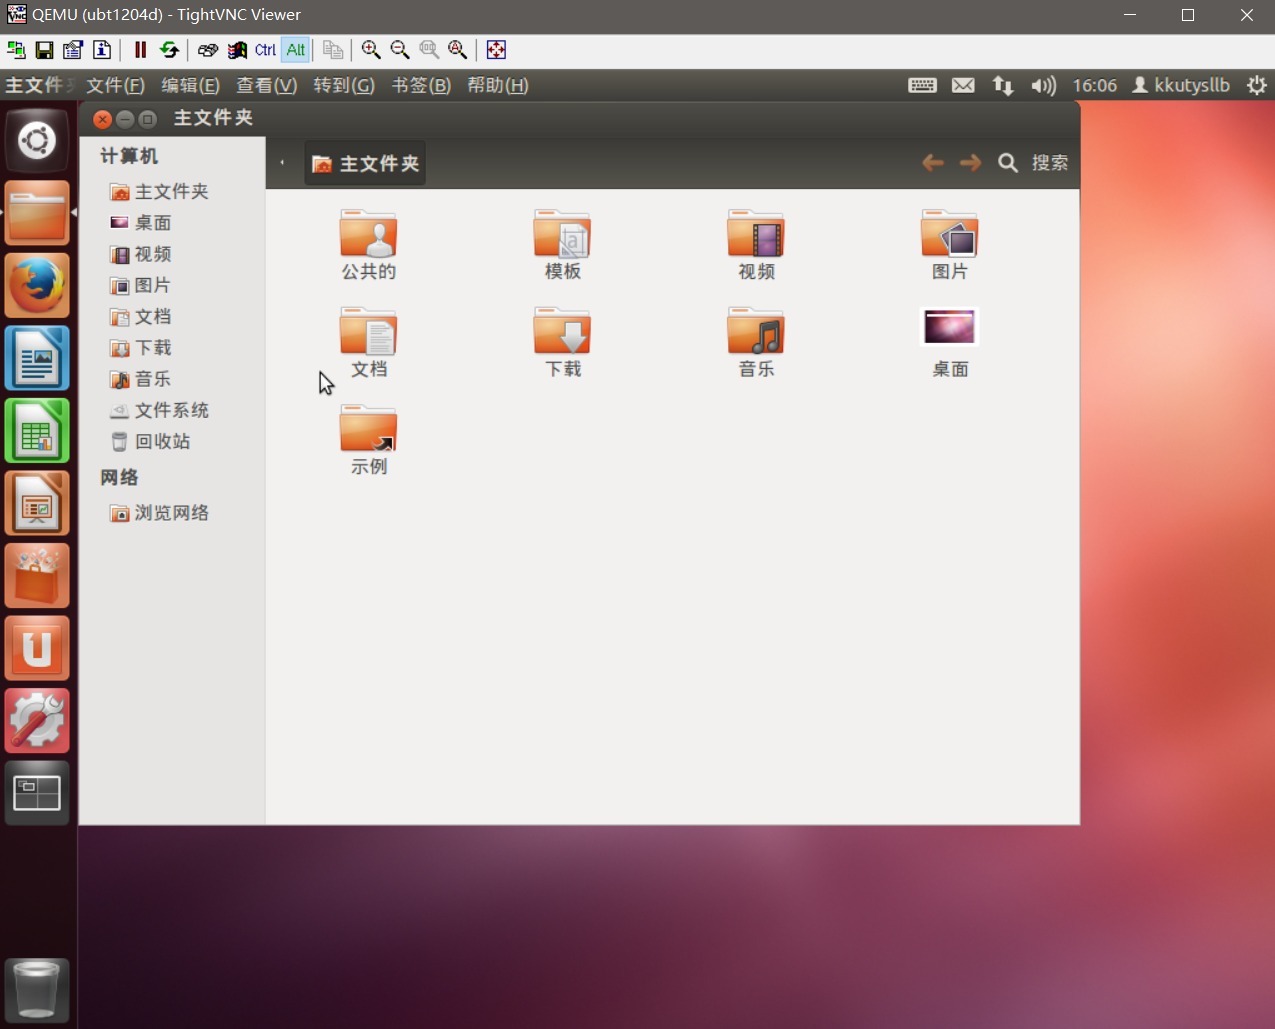Click the keyboard input indicator in top panel

[x=922, y=85]
